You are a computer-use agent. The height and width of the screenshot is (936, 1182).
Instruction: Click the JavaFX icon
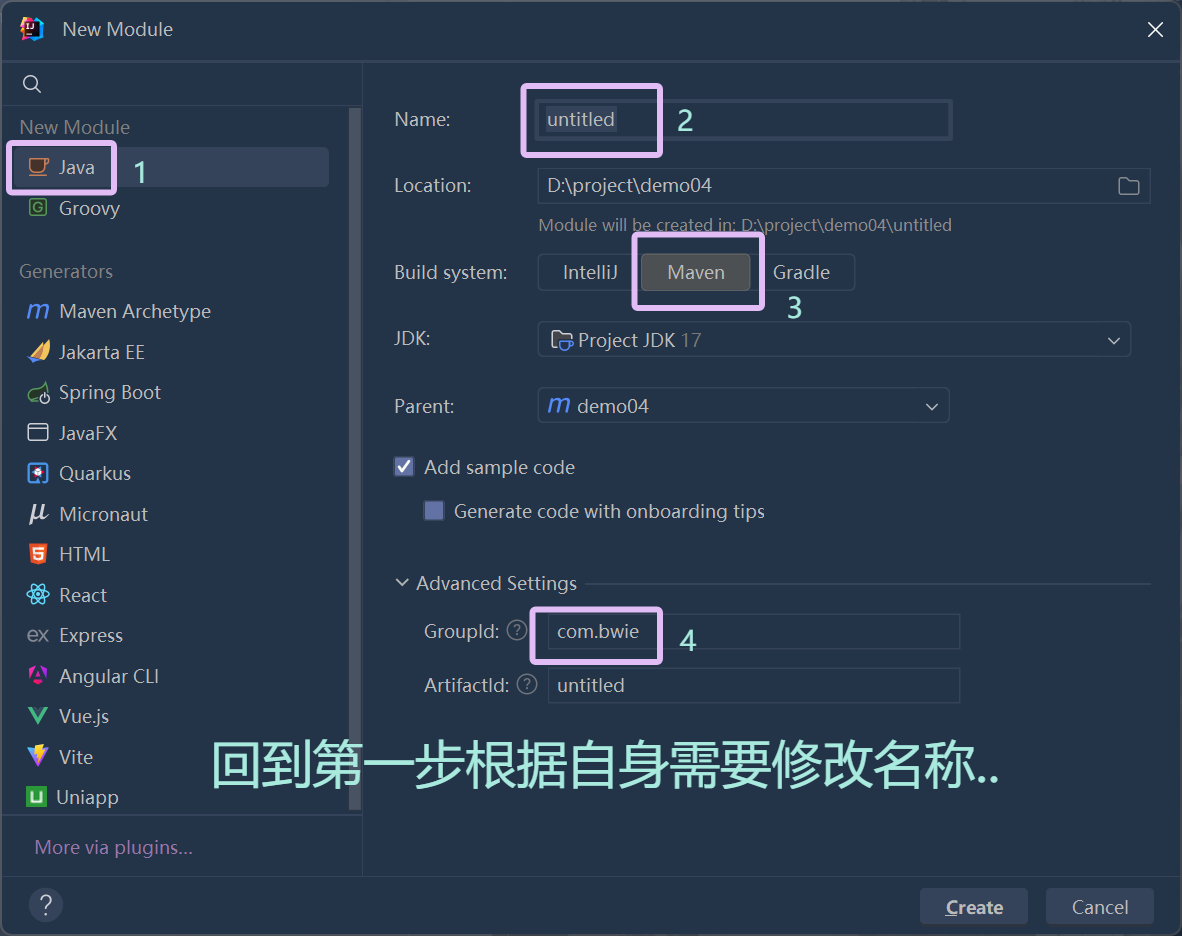click(38, 433)
